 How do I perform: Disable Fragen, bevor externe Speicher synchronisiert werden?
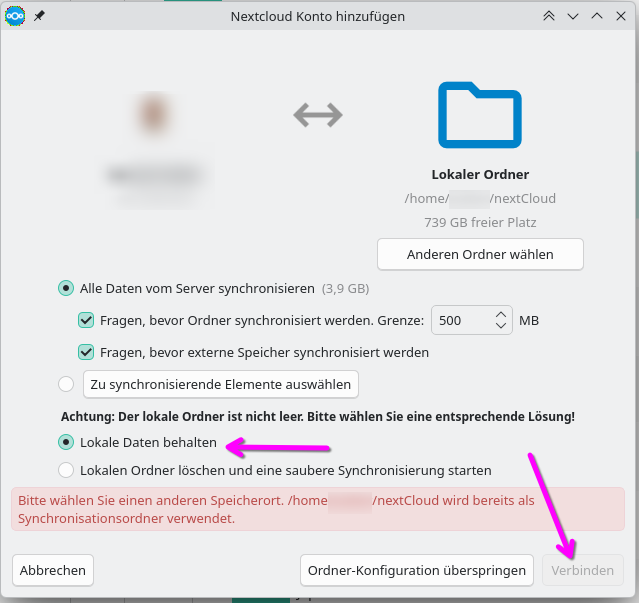86,352
